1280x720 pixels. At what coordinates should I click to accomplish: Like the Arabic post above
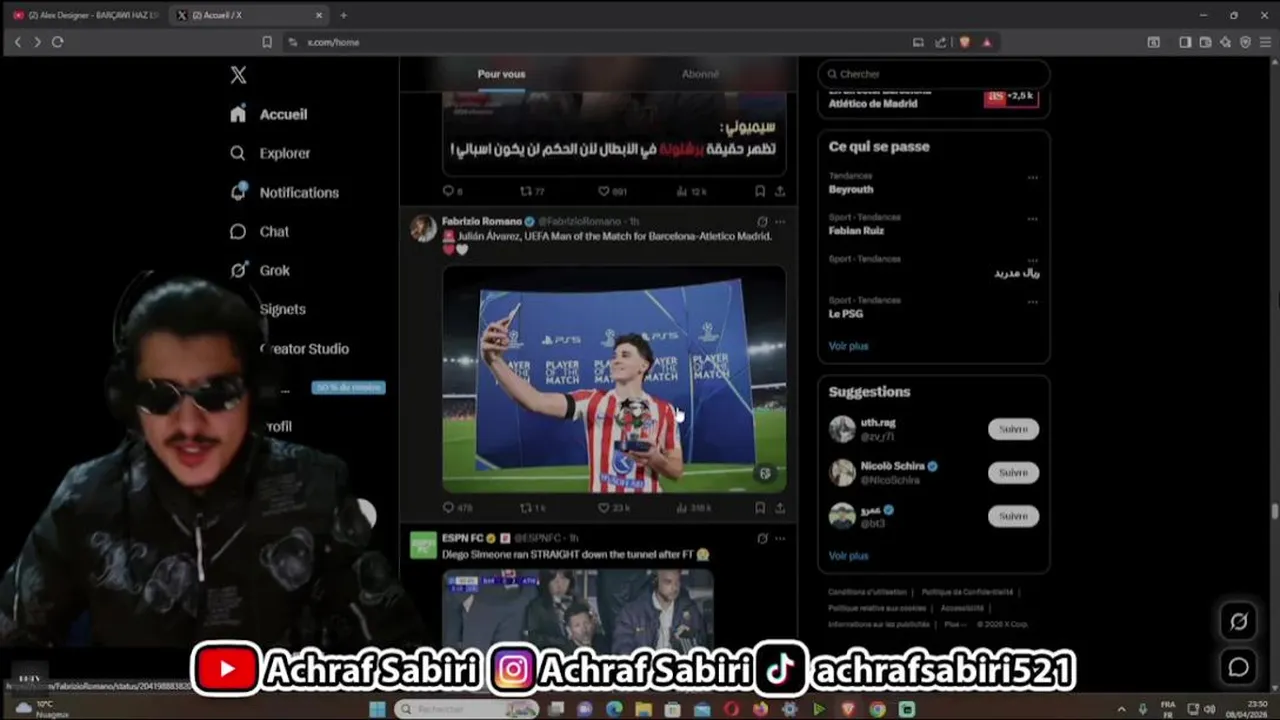tap(612, 191)
